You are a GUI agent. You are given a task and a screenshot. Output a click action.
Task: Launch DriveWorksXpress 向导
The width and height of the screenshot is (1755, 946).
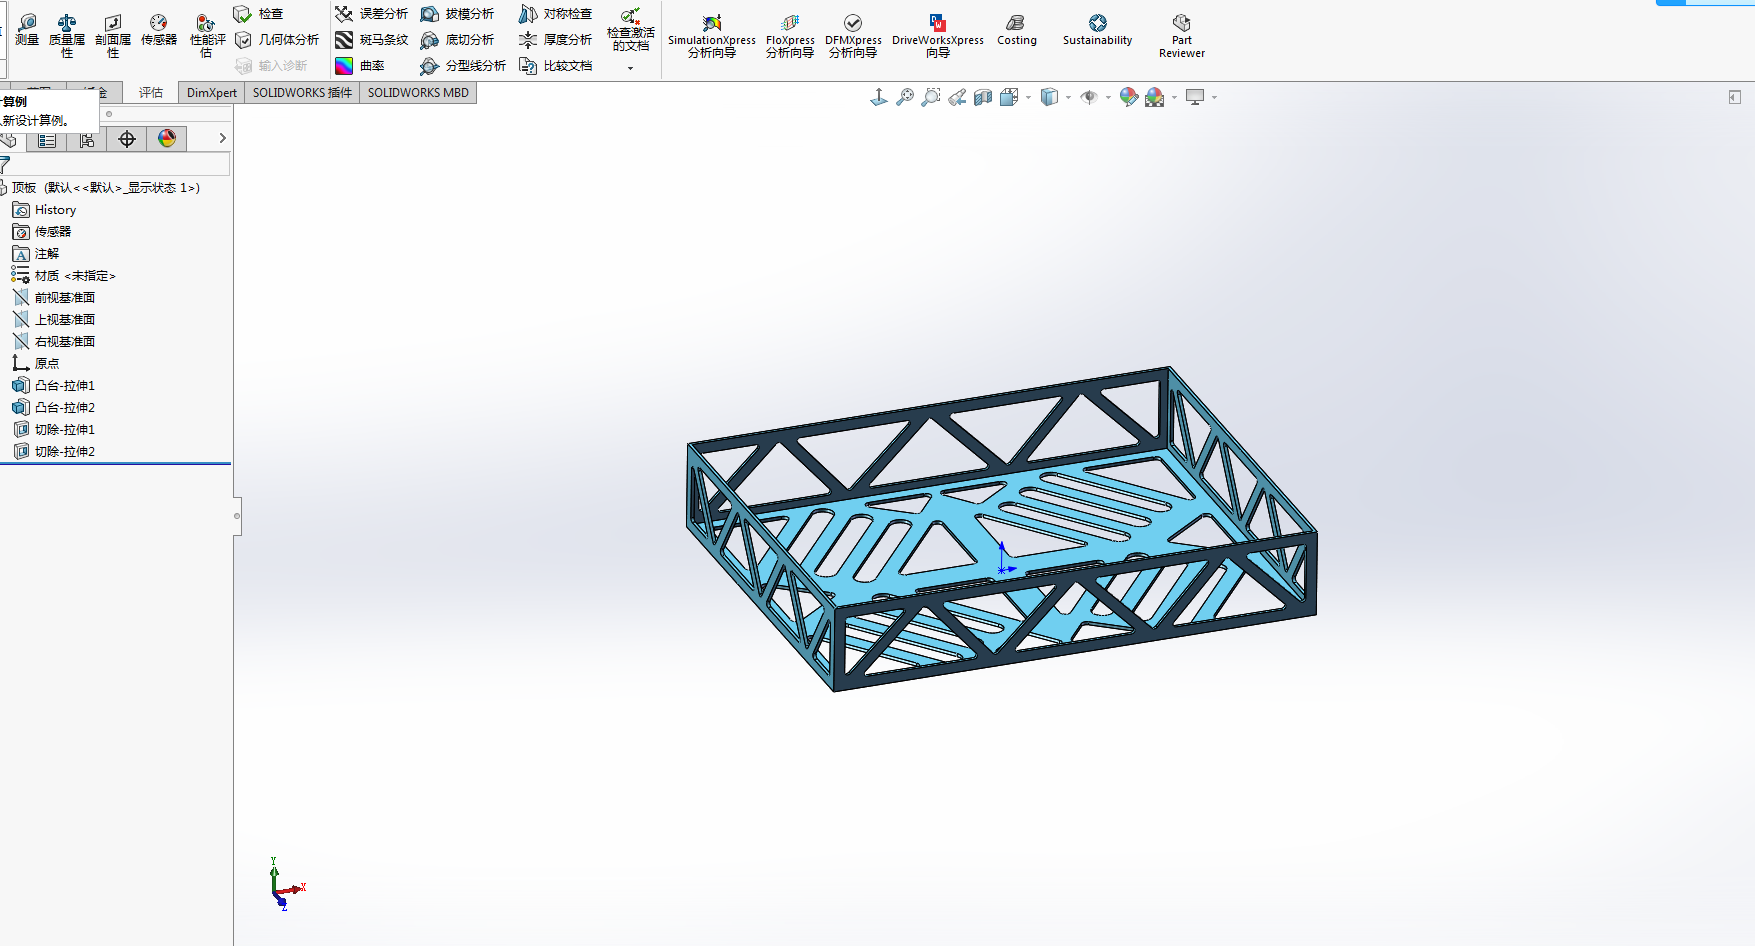(x=938, y=35)
